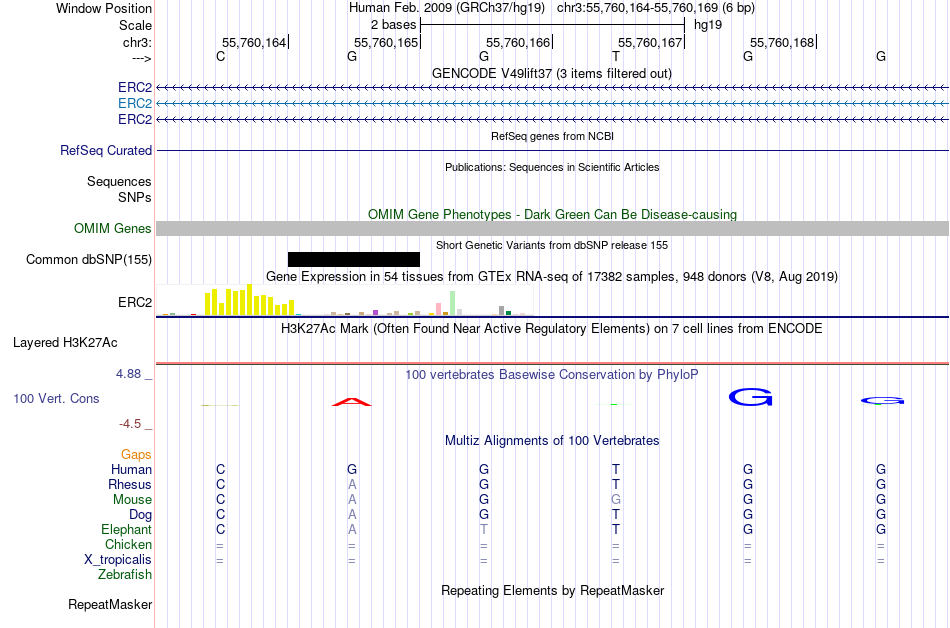The image size is (950, 628).
Task: Open the OMIM Gene Phenotypes track title
Action: pyautogui.click(x=553, y=214)
